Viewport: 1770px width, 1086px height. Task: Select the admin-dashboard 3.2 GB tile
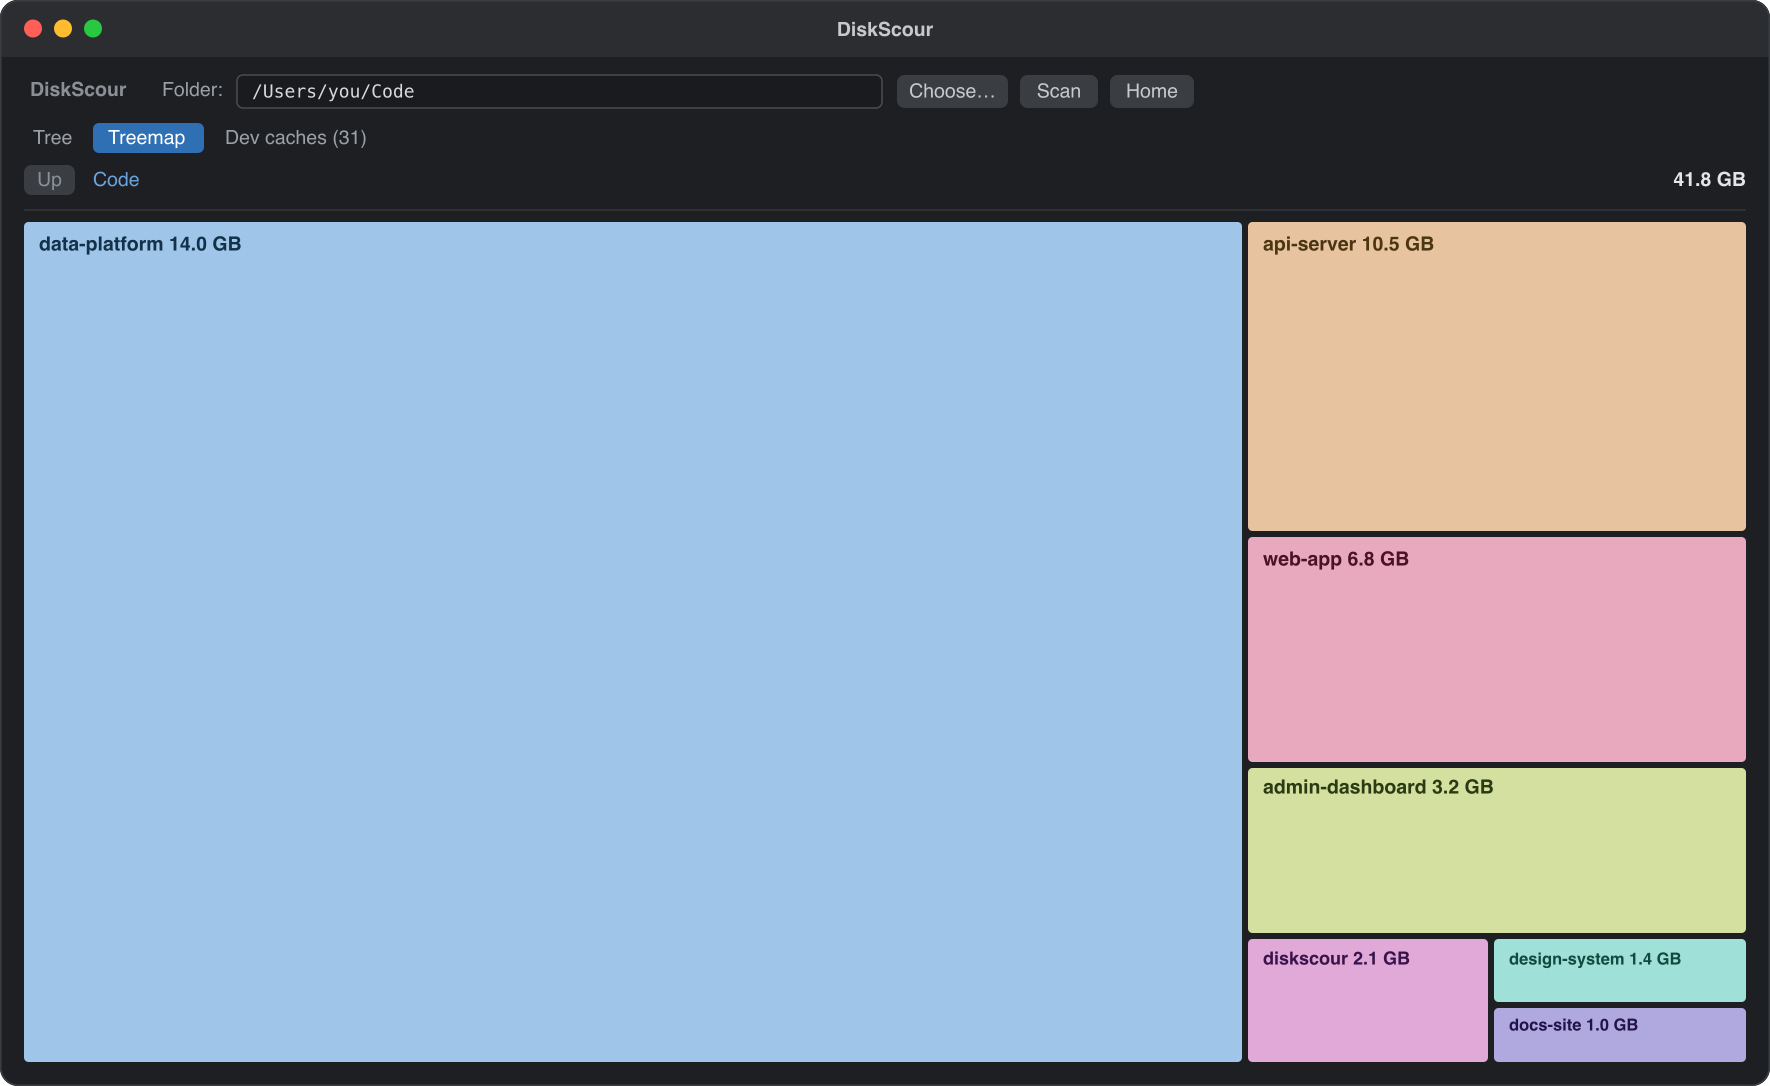pos(1497,850)
